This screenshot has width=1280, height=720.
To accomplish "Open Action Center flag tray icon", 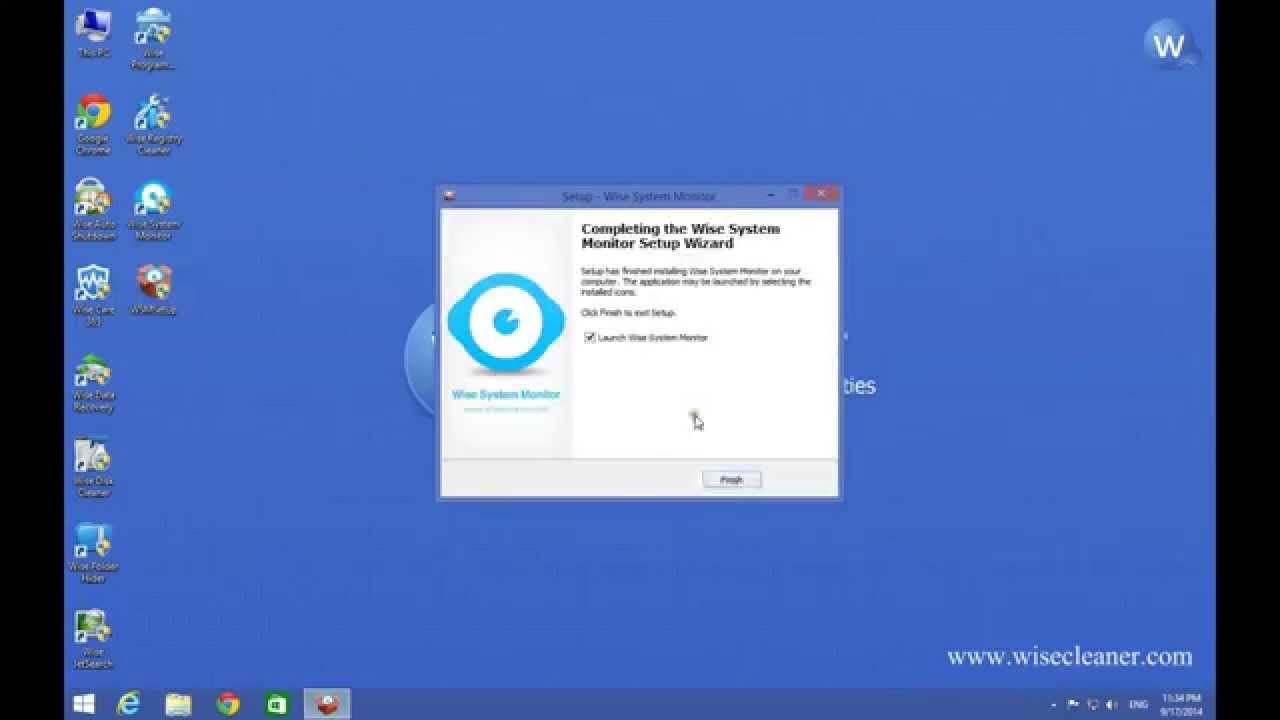I will pyautogui.click(x=1074, y=705).
